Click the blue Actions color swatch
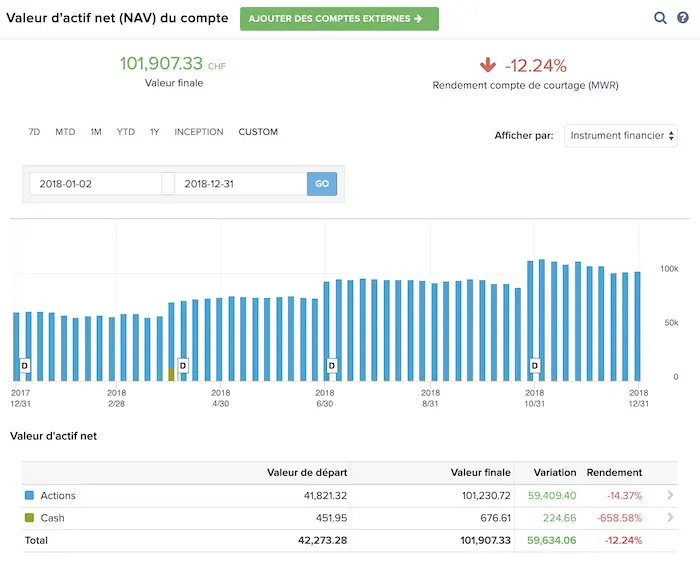 pyautogui.click(x=29, y=495)
